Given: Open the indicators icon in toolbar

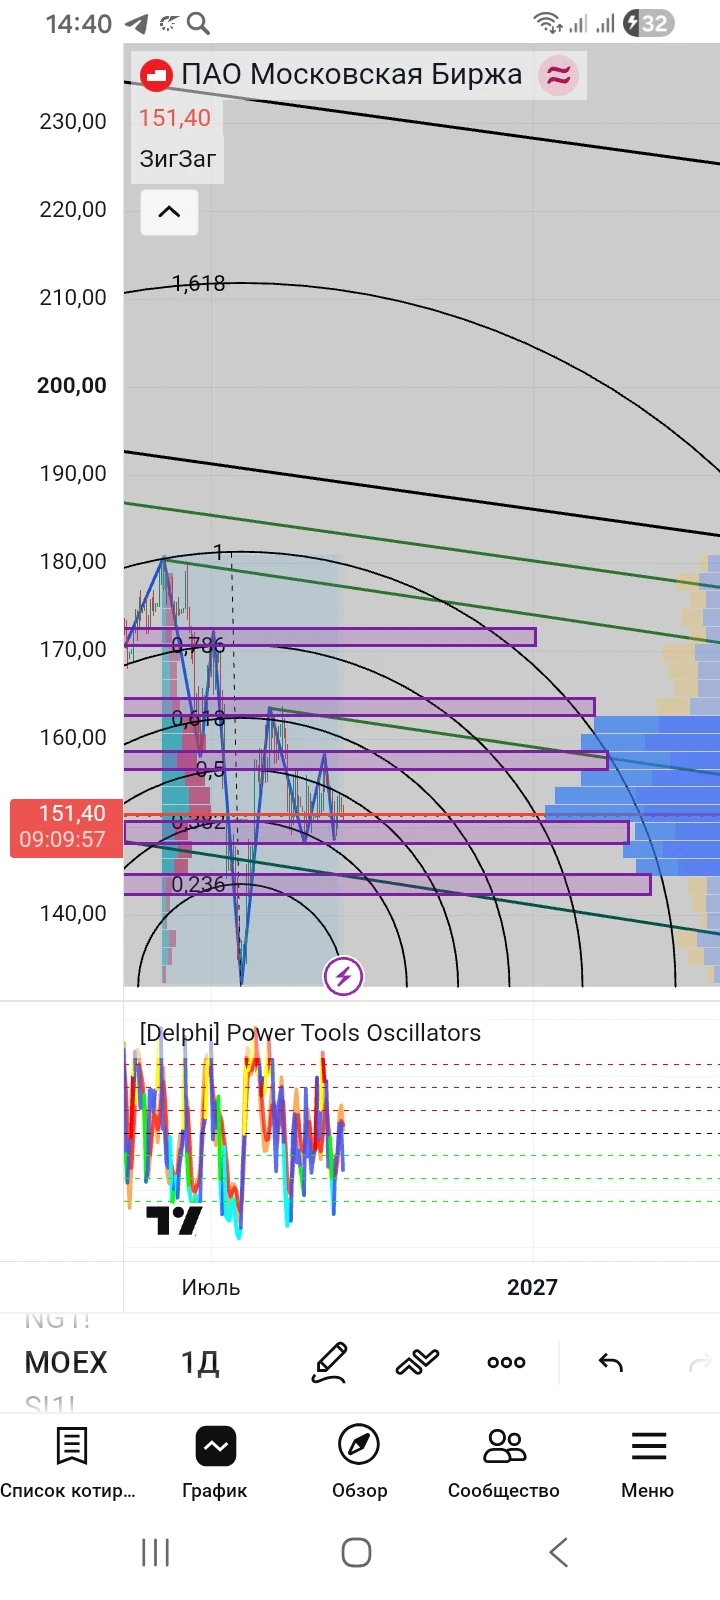Looking at the screenshot, I should click(417, 1362).
